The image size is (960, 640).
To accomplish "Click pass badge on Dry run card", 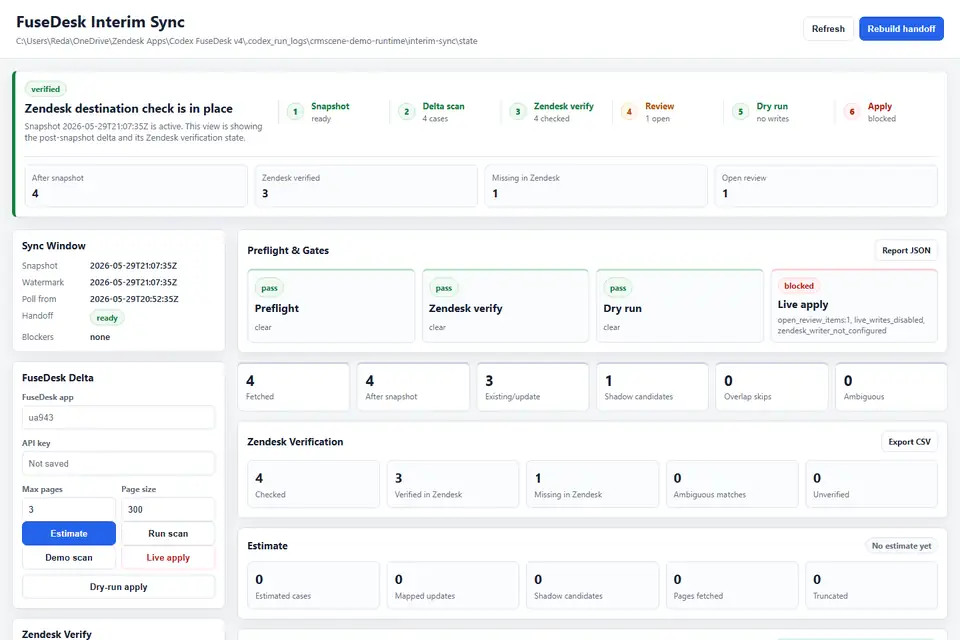I will pyautogui.click(x=618, y=288).
